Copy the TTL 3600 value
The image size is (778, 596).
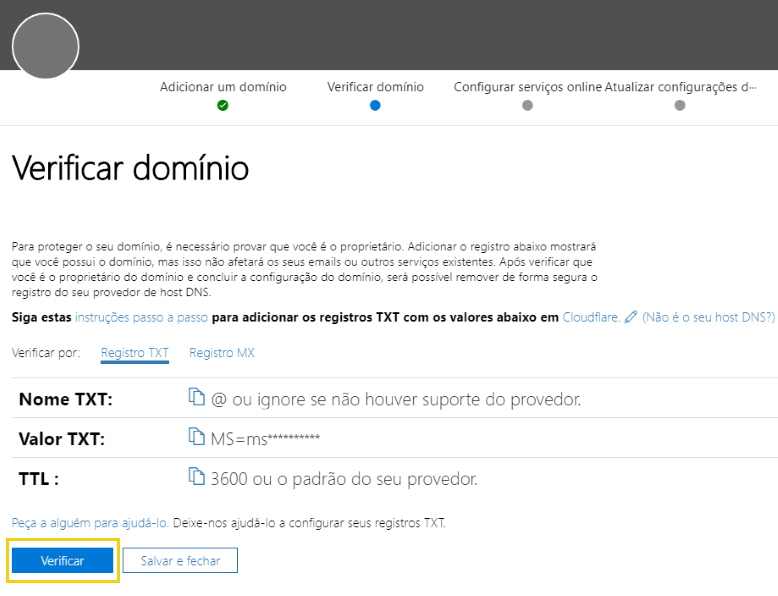coord(196,478)
